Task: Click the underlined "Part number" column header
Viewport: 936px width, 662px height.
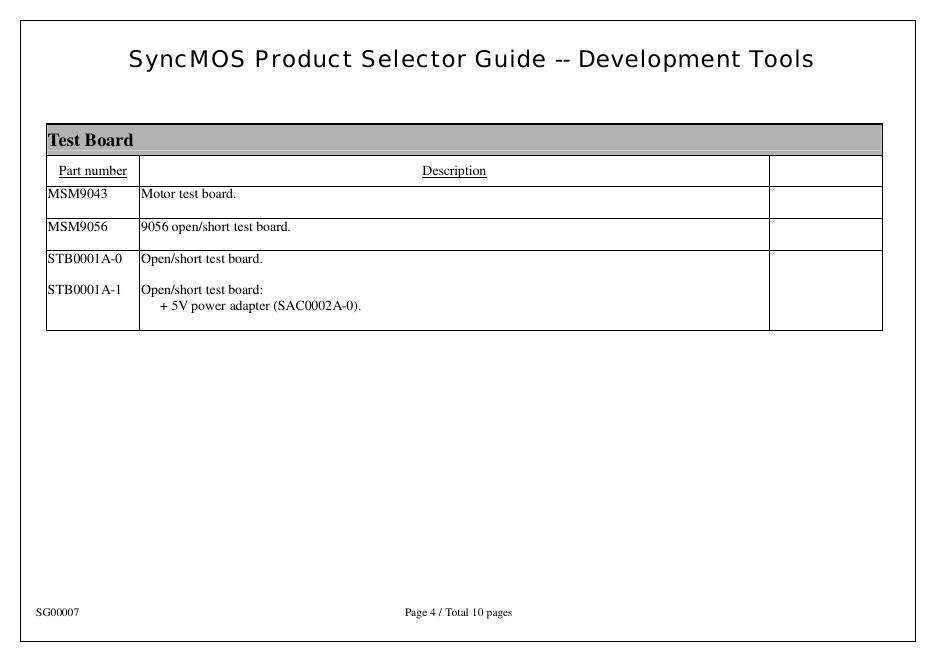Action: [x=93, y=171]
